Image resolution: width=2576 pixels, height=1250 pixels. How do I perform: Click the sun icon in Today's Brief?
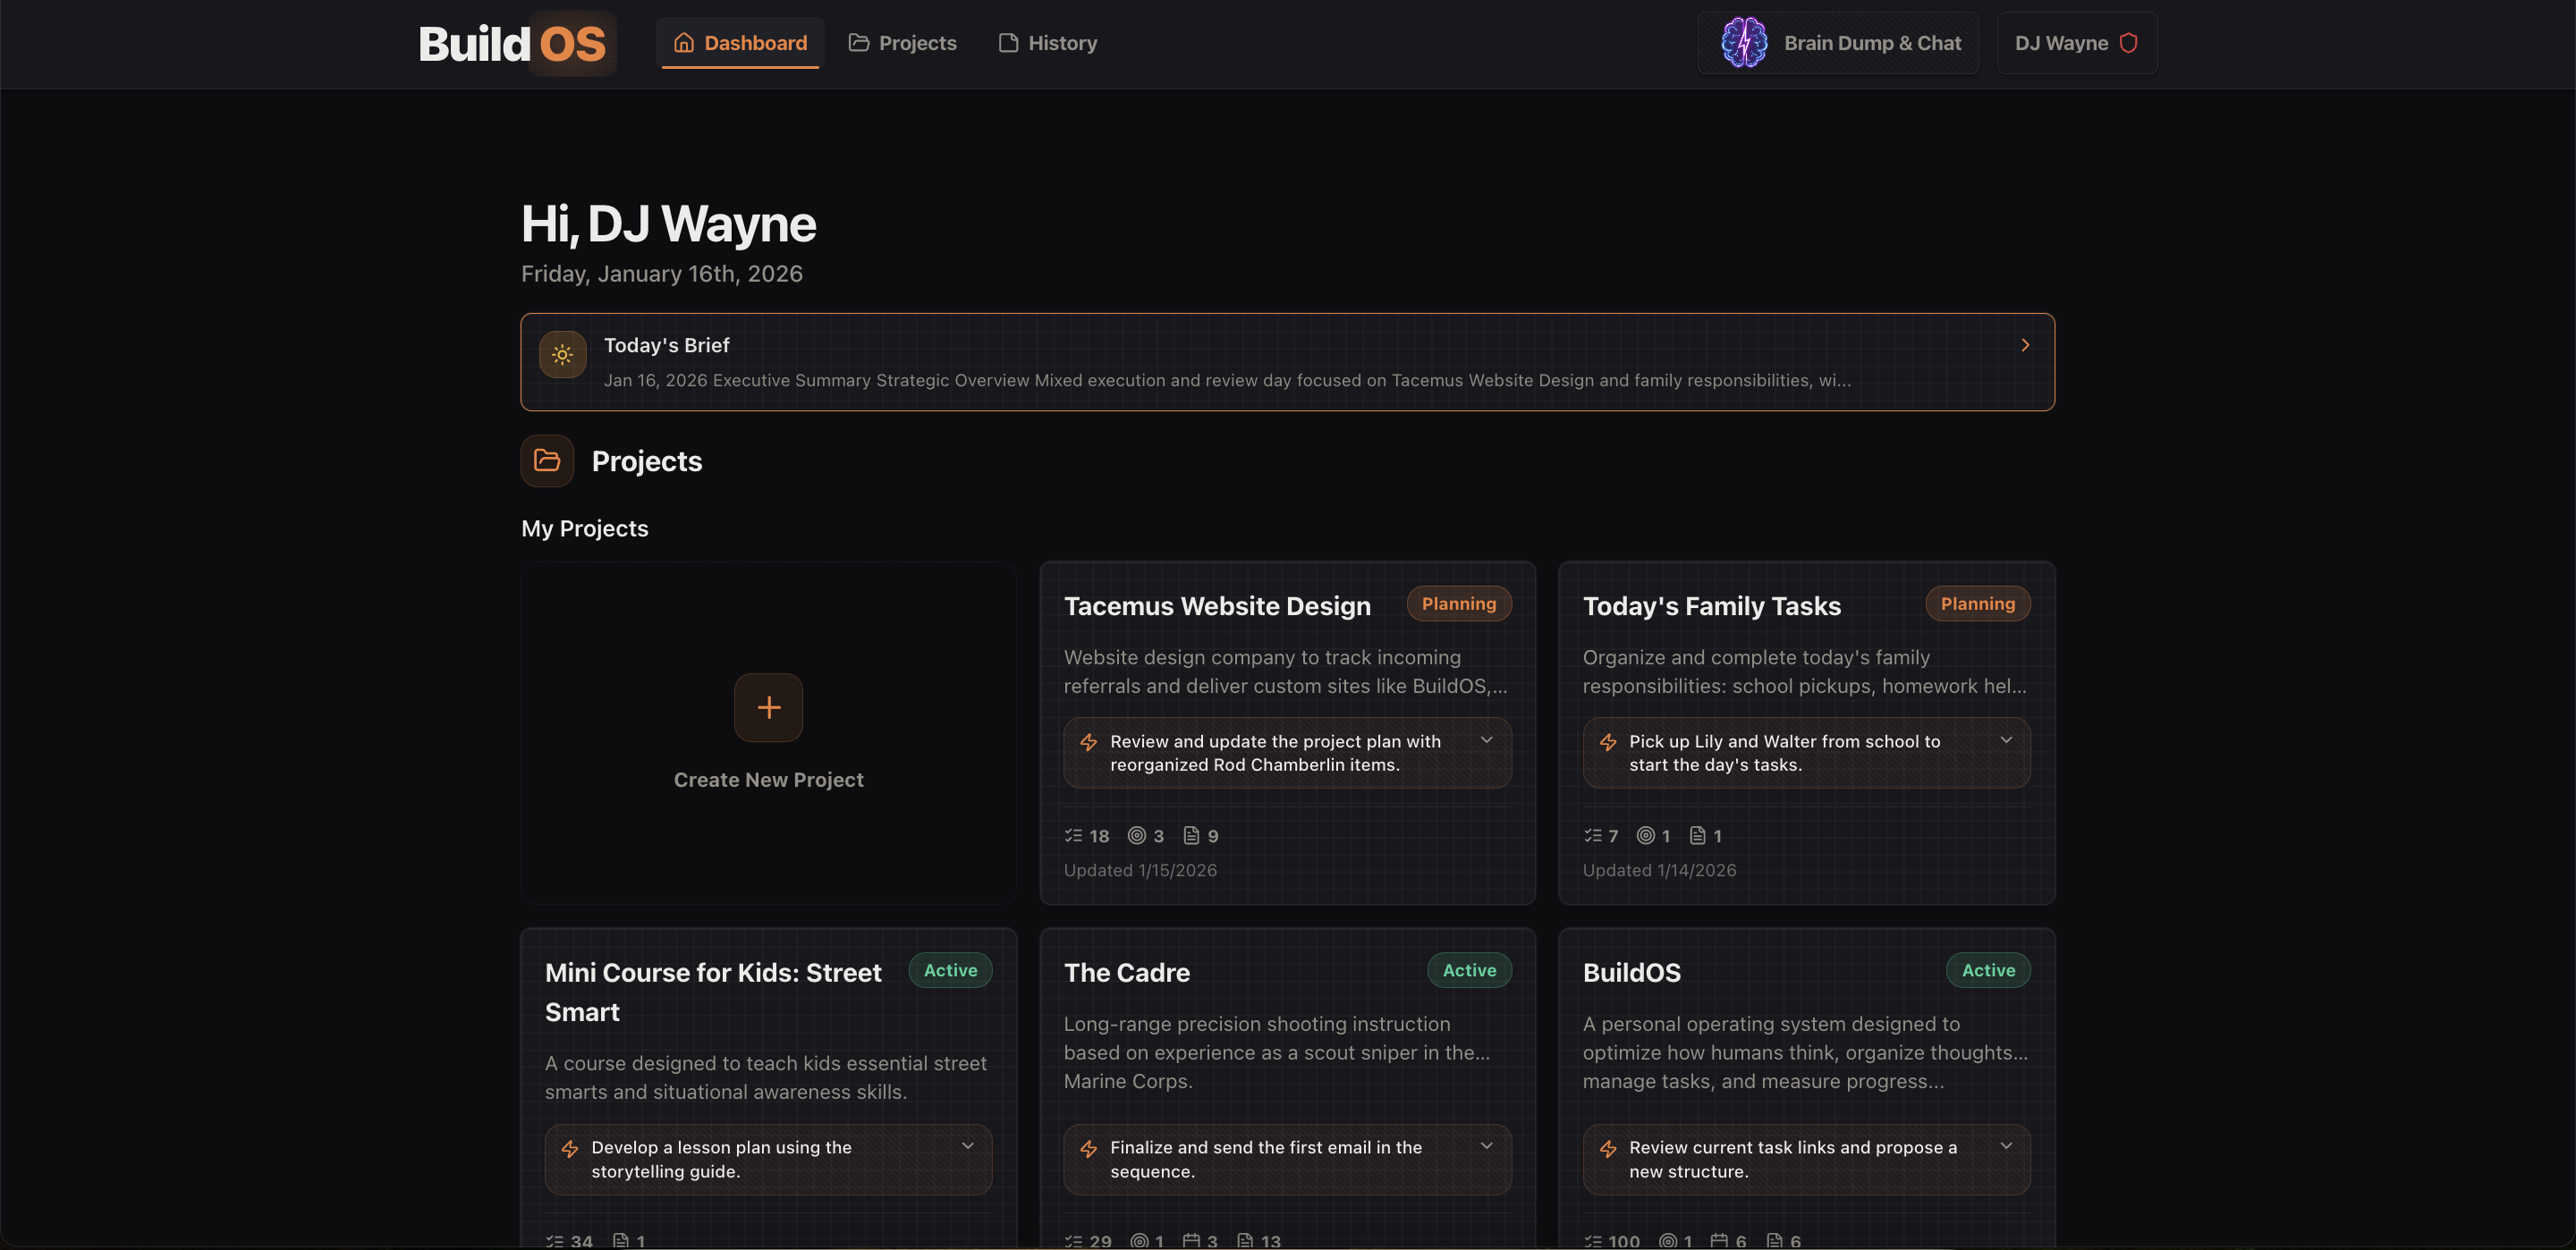[x=562, y=355]
